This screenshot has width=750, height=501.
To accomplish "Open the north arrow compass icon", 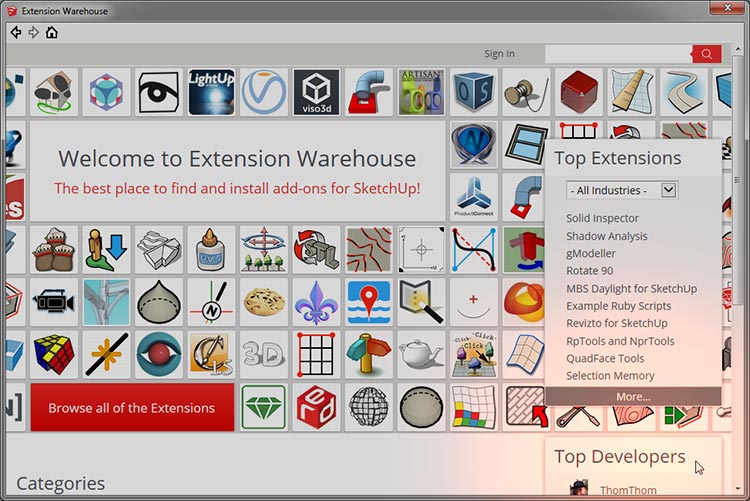I will pos(211,302).
